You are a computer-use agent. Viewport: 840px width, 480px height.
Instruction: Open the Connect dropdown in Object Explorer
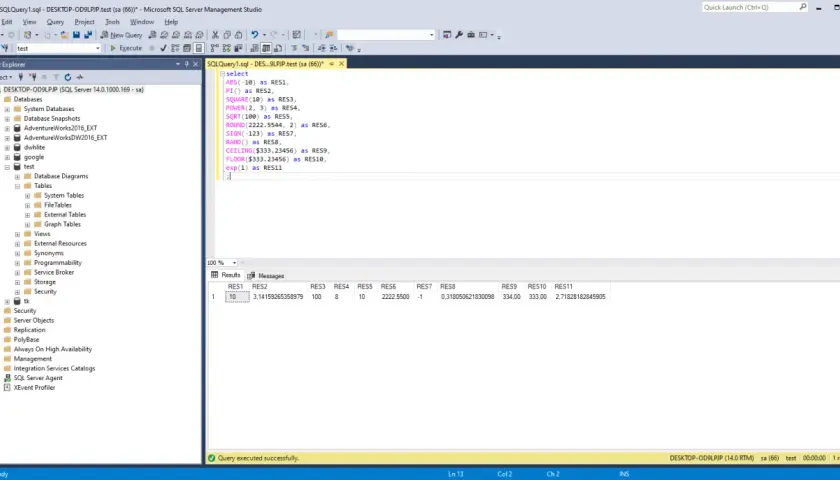click(5, 77)
